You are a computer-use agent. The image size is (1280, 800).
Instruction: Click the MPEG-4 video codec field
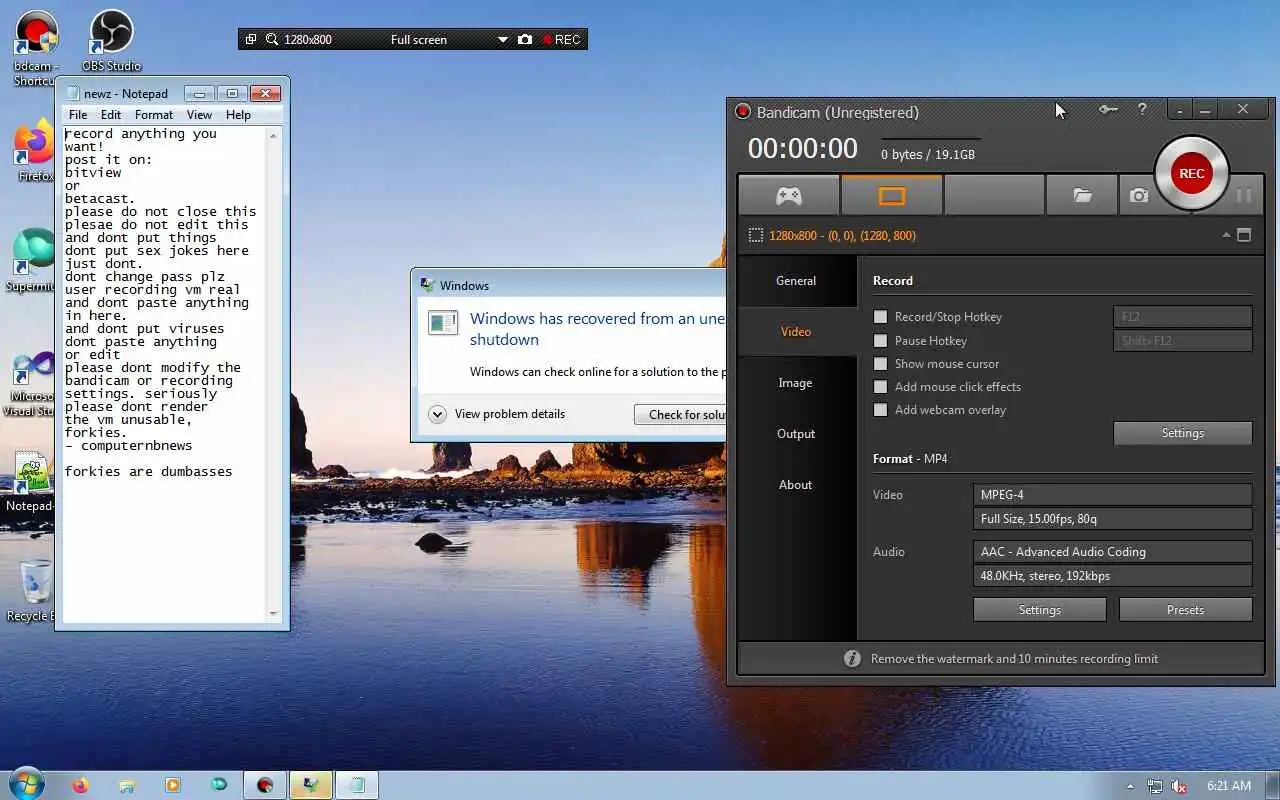pos(1113,495)
